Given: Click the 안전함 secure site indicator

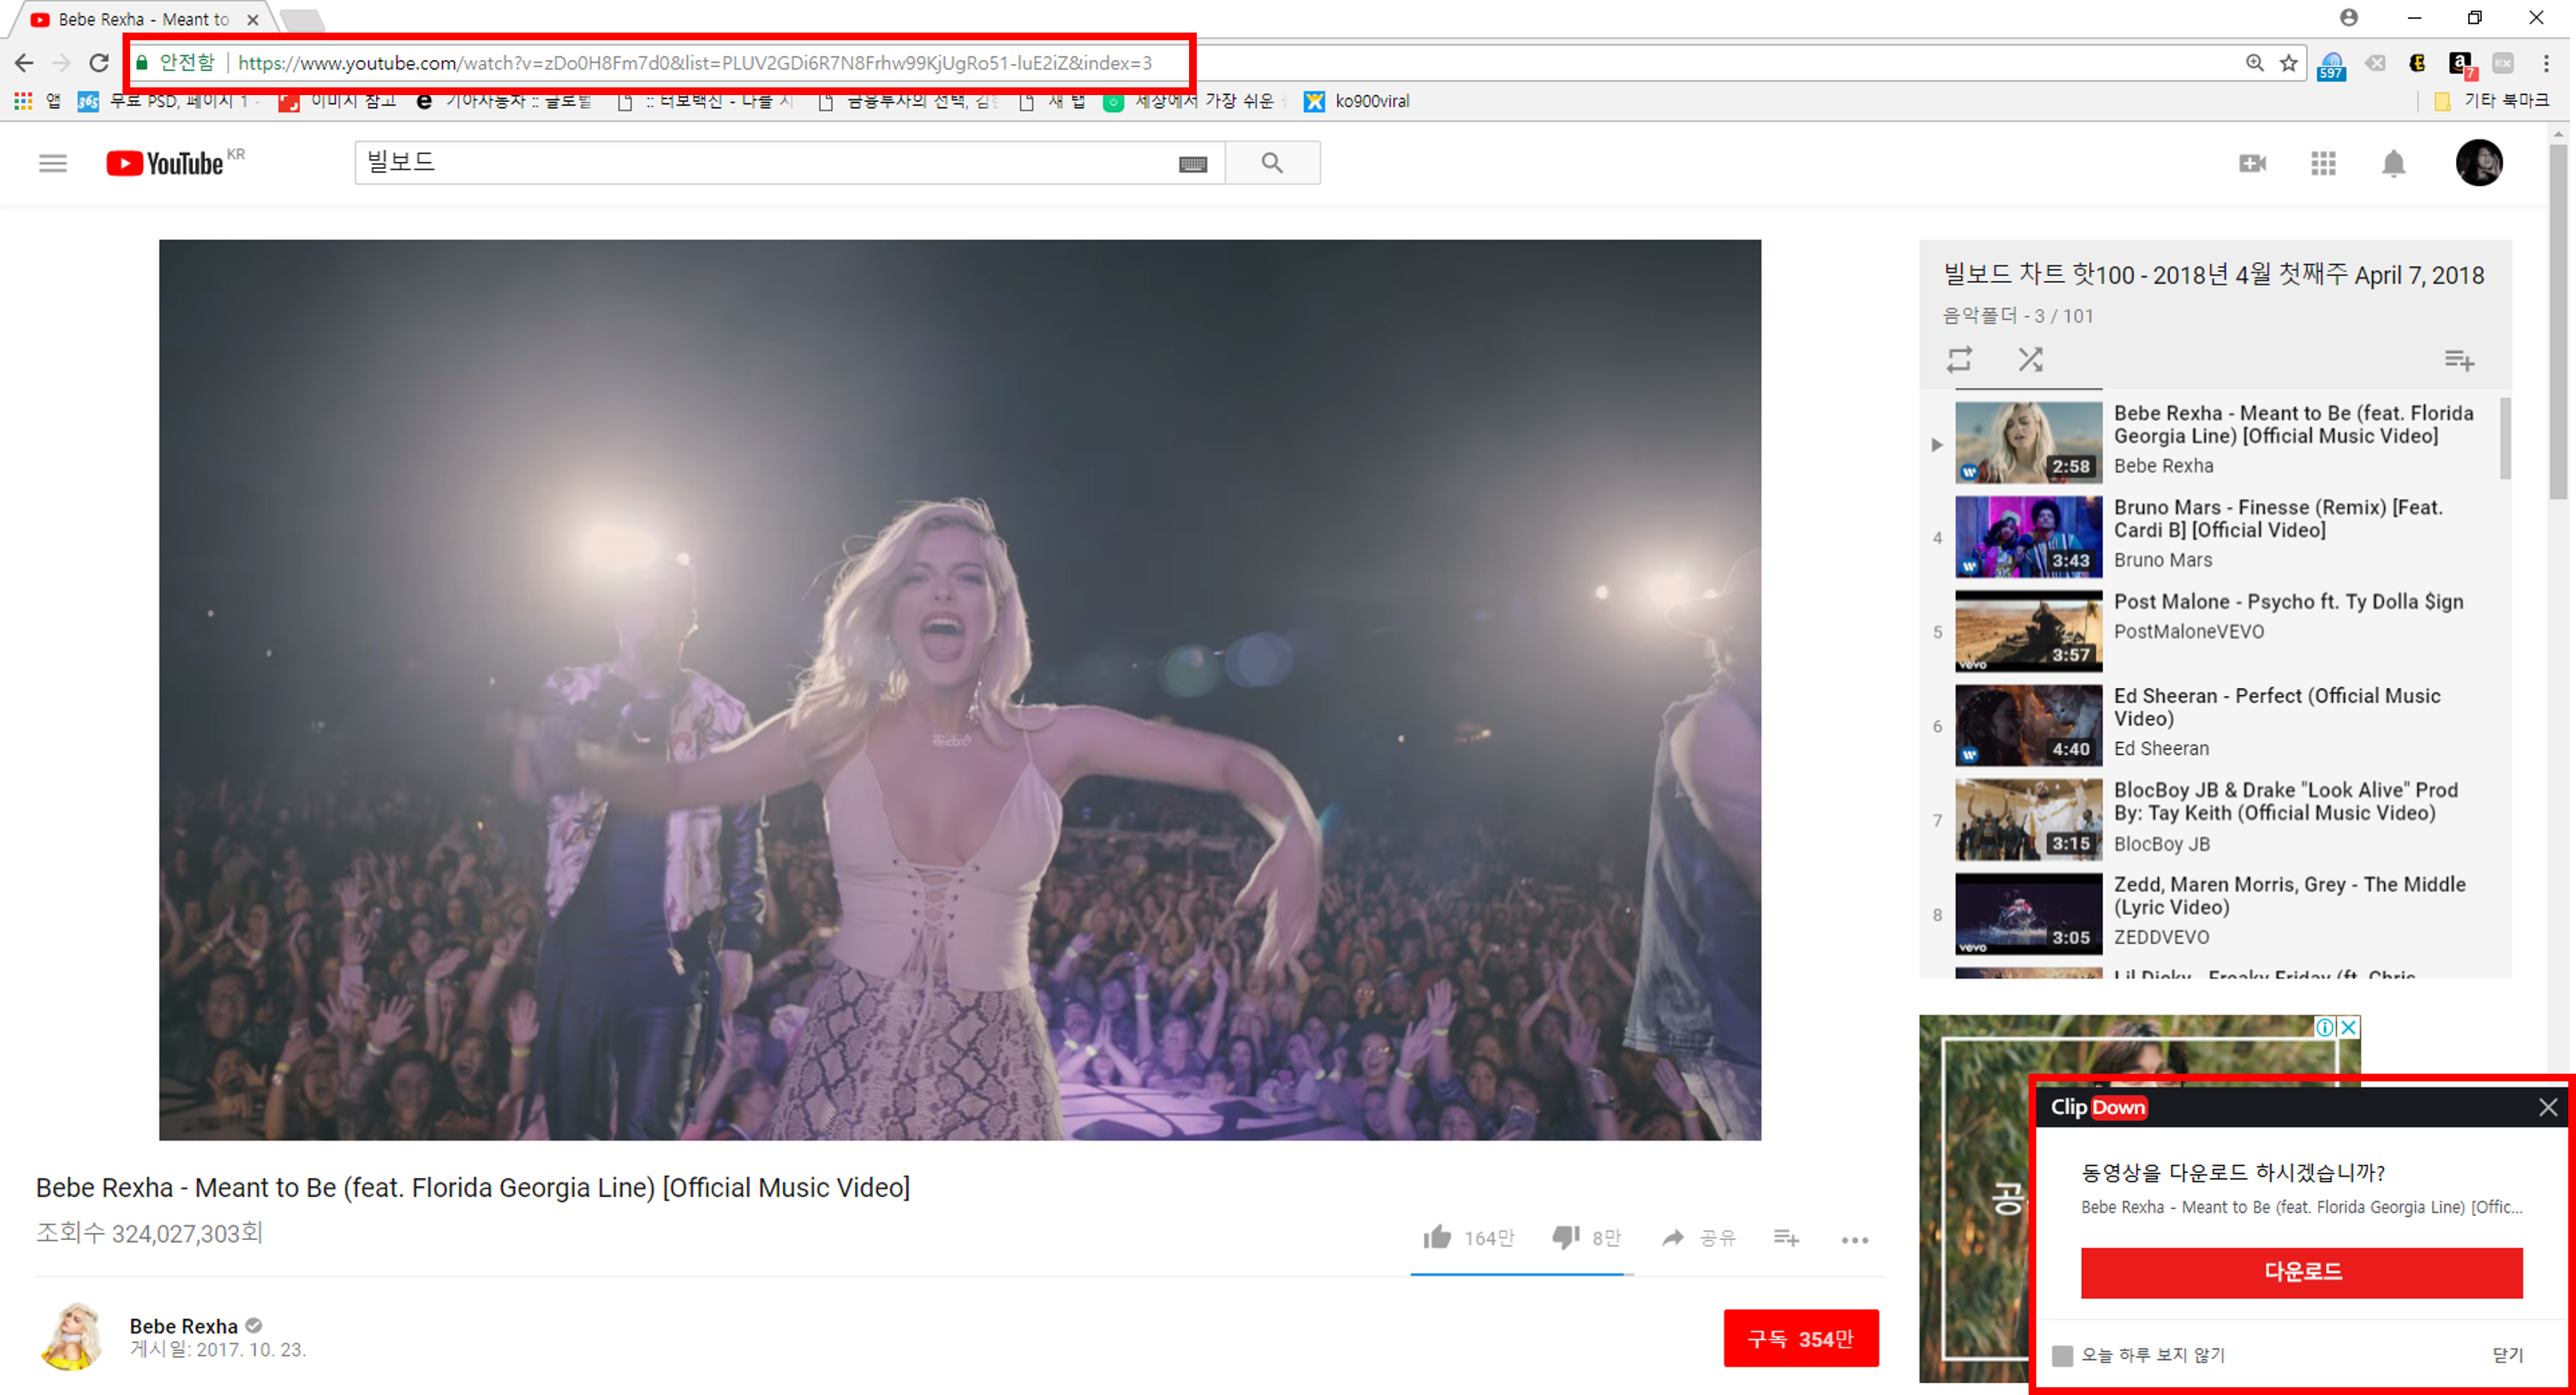Looking at the screenshot, I should (x=175, y=63).
